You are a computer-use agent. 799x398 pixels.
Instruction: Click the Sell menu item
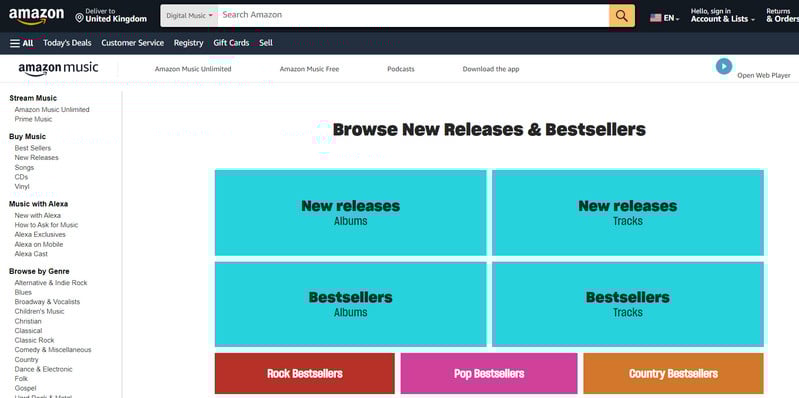266,43
